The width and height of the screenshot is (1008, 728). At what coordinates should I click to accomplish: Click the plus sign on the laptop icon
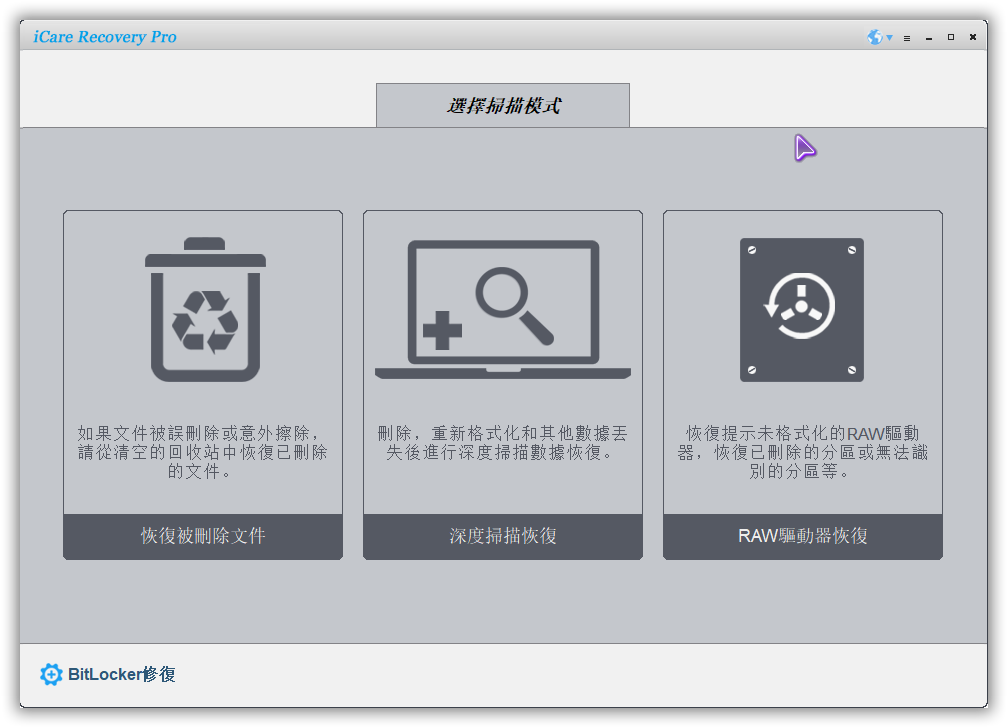click(x=442, y=330)
